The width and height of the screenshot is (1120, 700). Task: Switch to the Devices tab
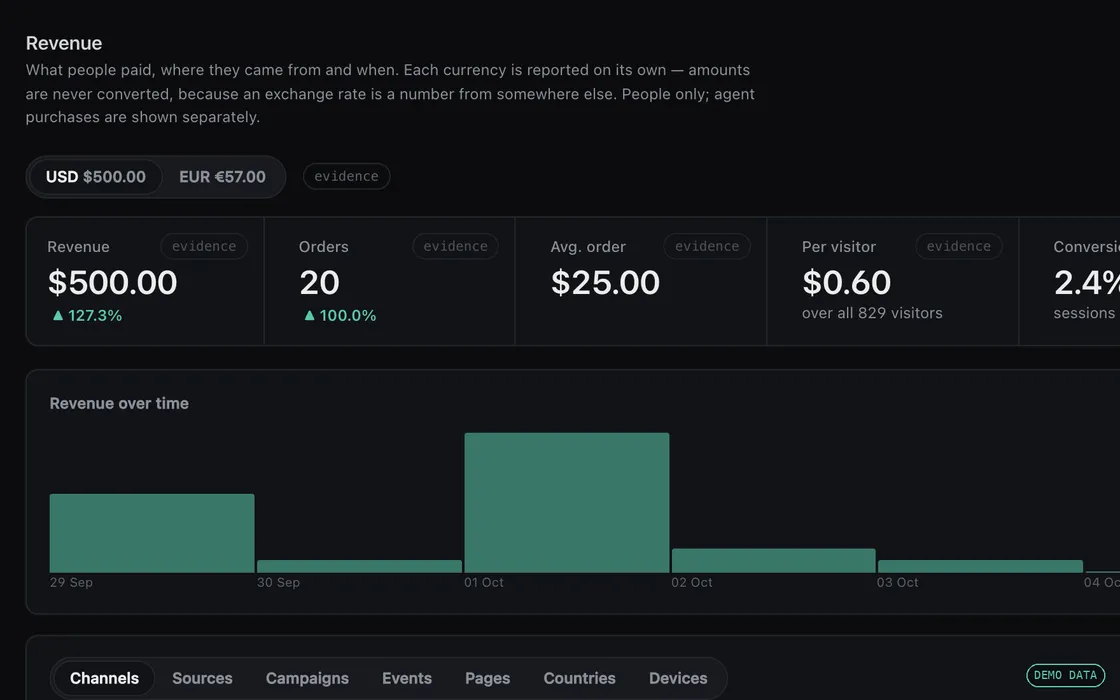click(678, 678)
